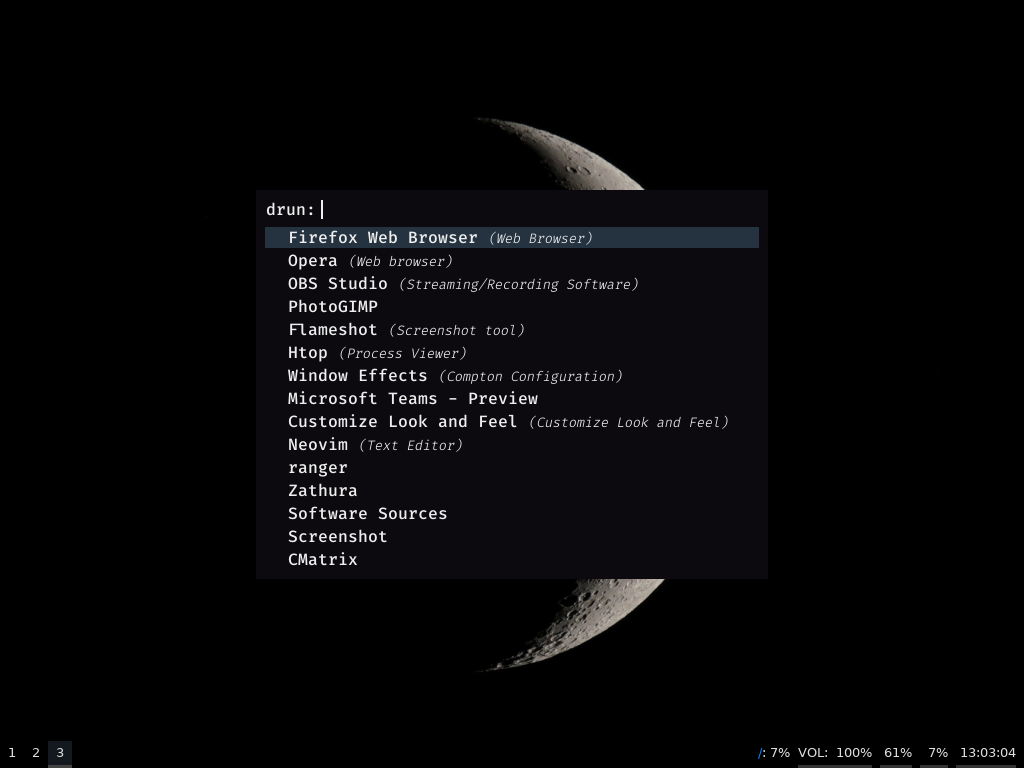Launch ranger from the list
Image resolution: width=1024 pixels, height=768 pixels.
tap(511, 468)
